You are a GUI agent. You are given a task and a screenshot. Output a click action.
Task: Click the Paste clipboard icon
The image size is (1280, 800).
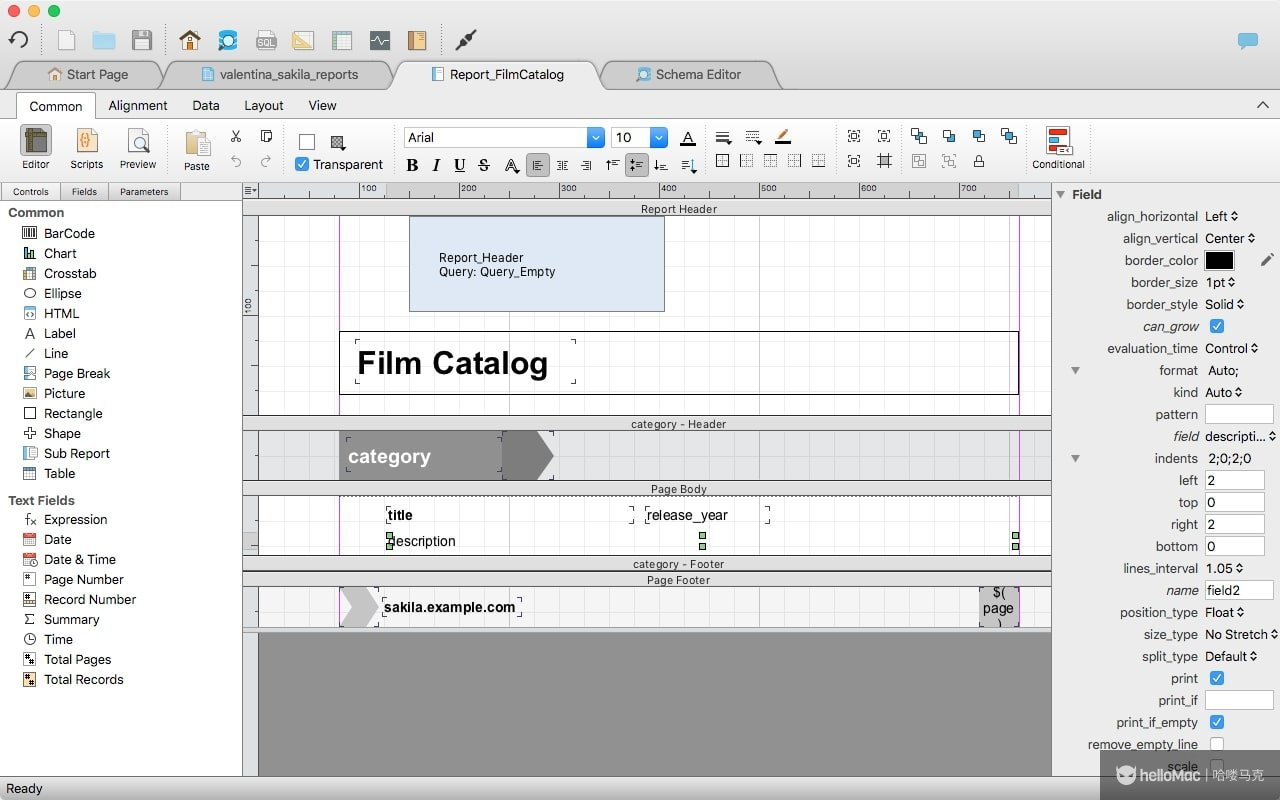(197, 150)
